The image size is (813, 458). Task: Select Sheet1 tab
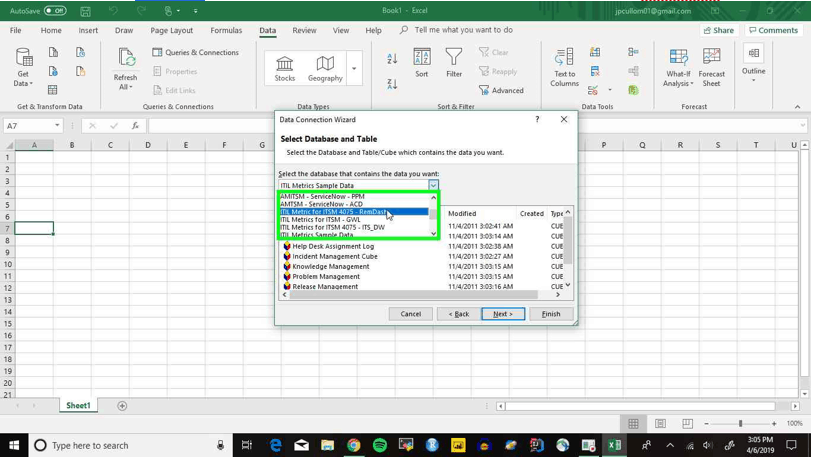click(x=78, y=406)
